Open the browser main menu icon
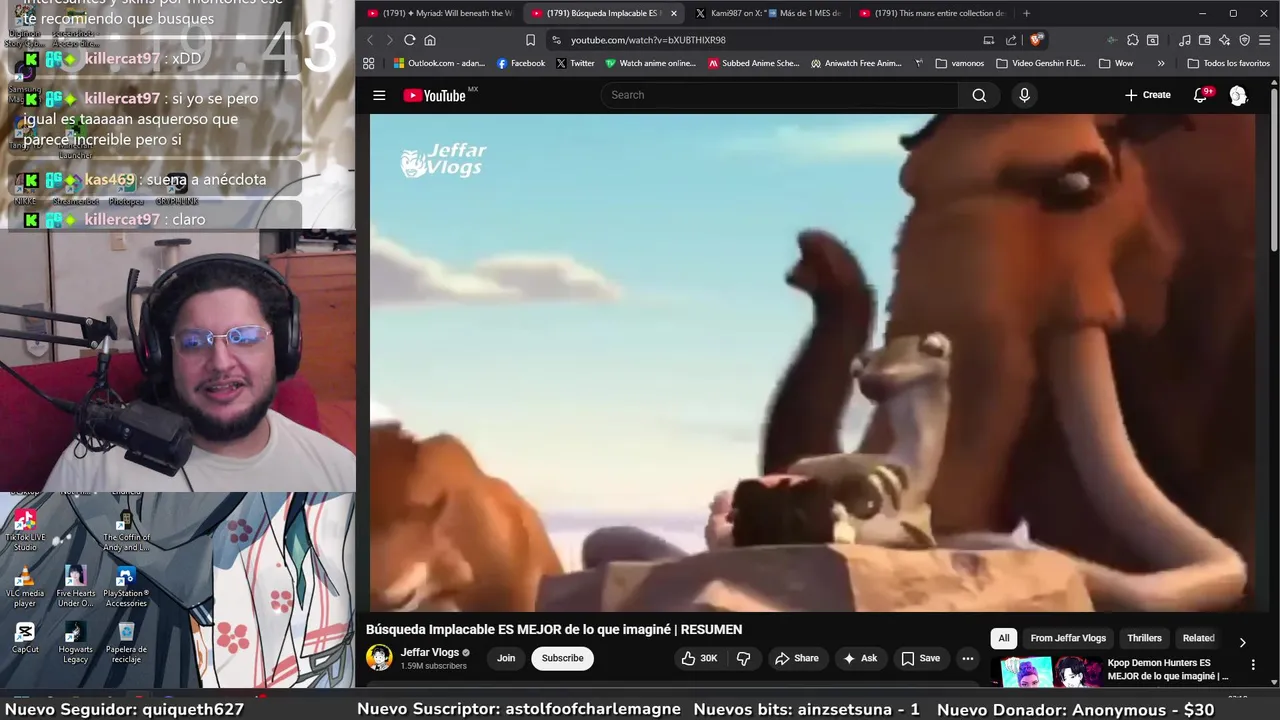 (1265, 40)
